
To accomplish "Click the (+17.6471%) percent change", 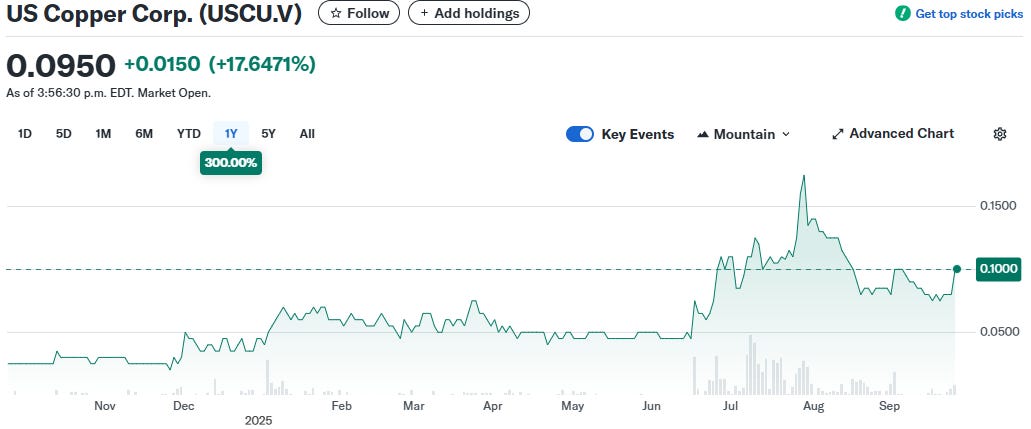I will pyautogui.click(x=262, y=64).
